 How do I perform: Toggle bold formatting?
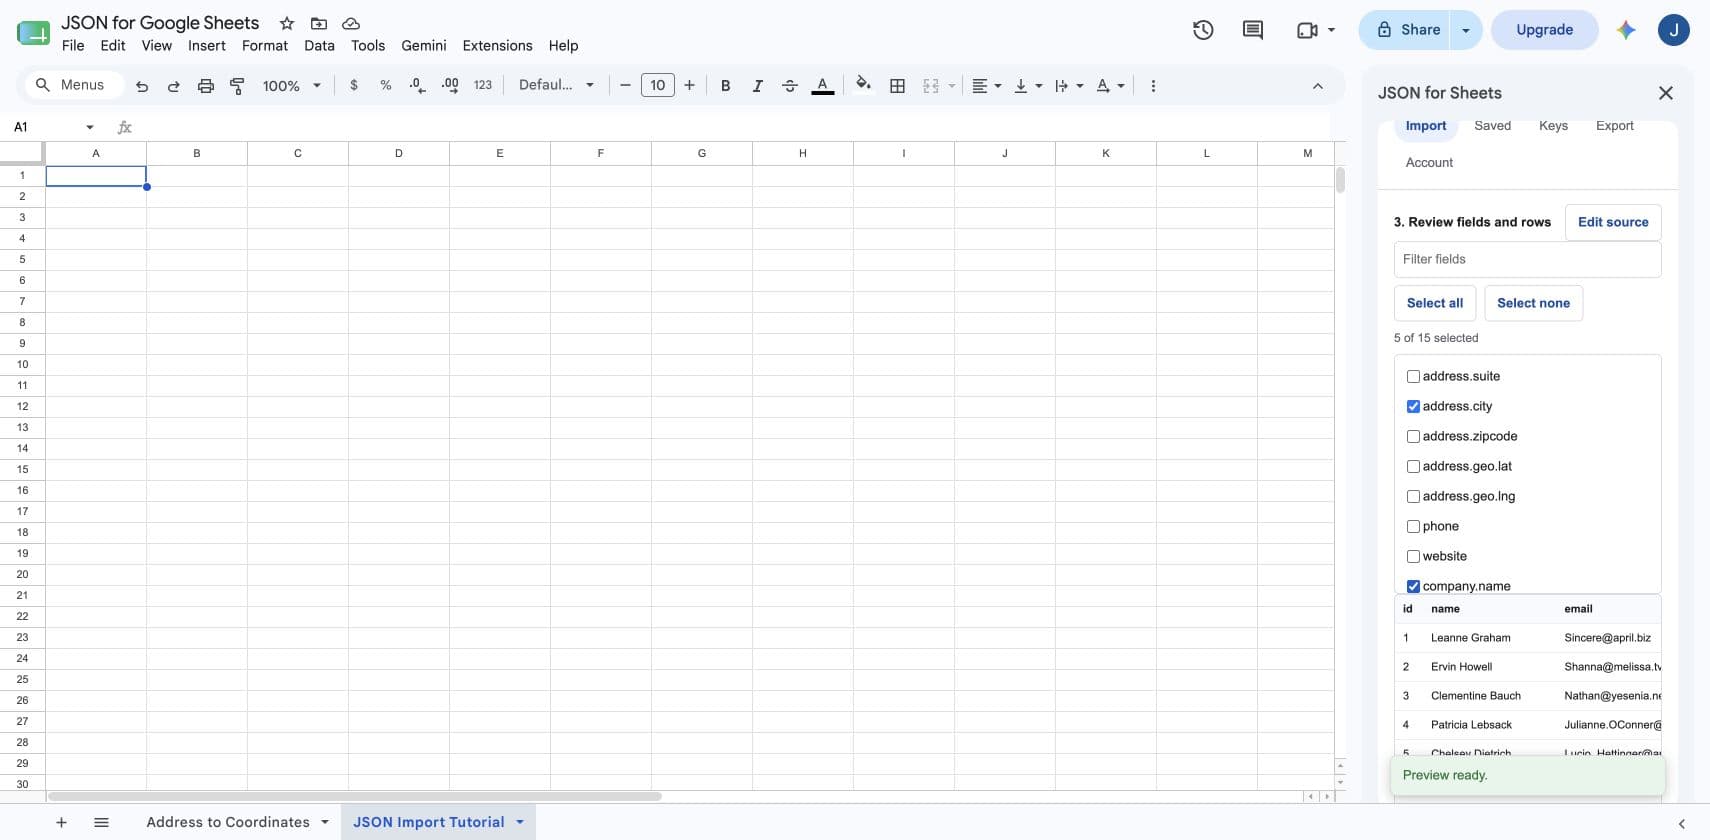[726, 86]
